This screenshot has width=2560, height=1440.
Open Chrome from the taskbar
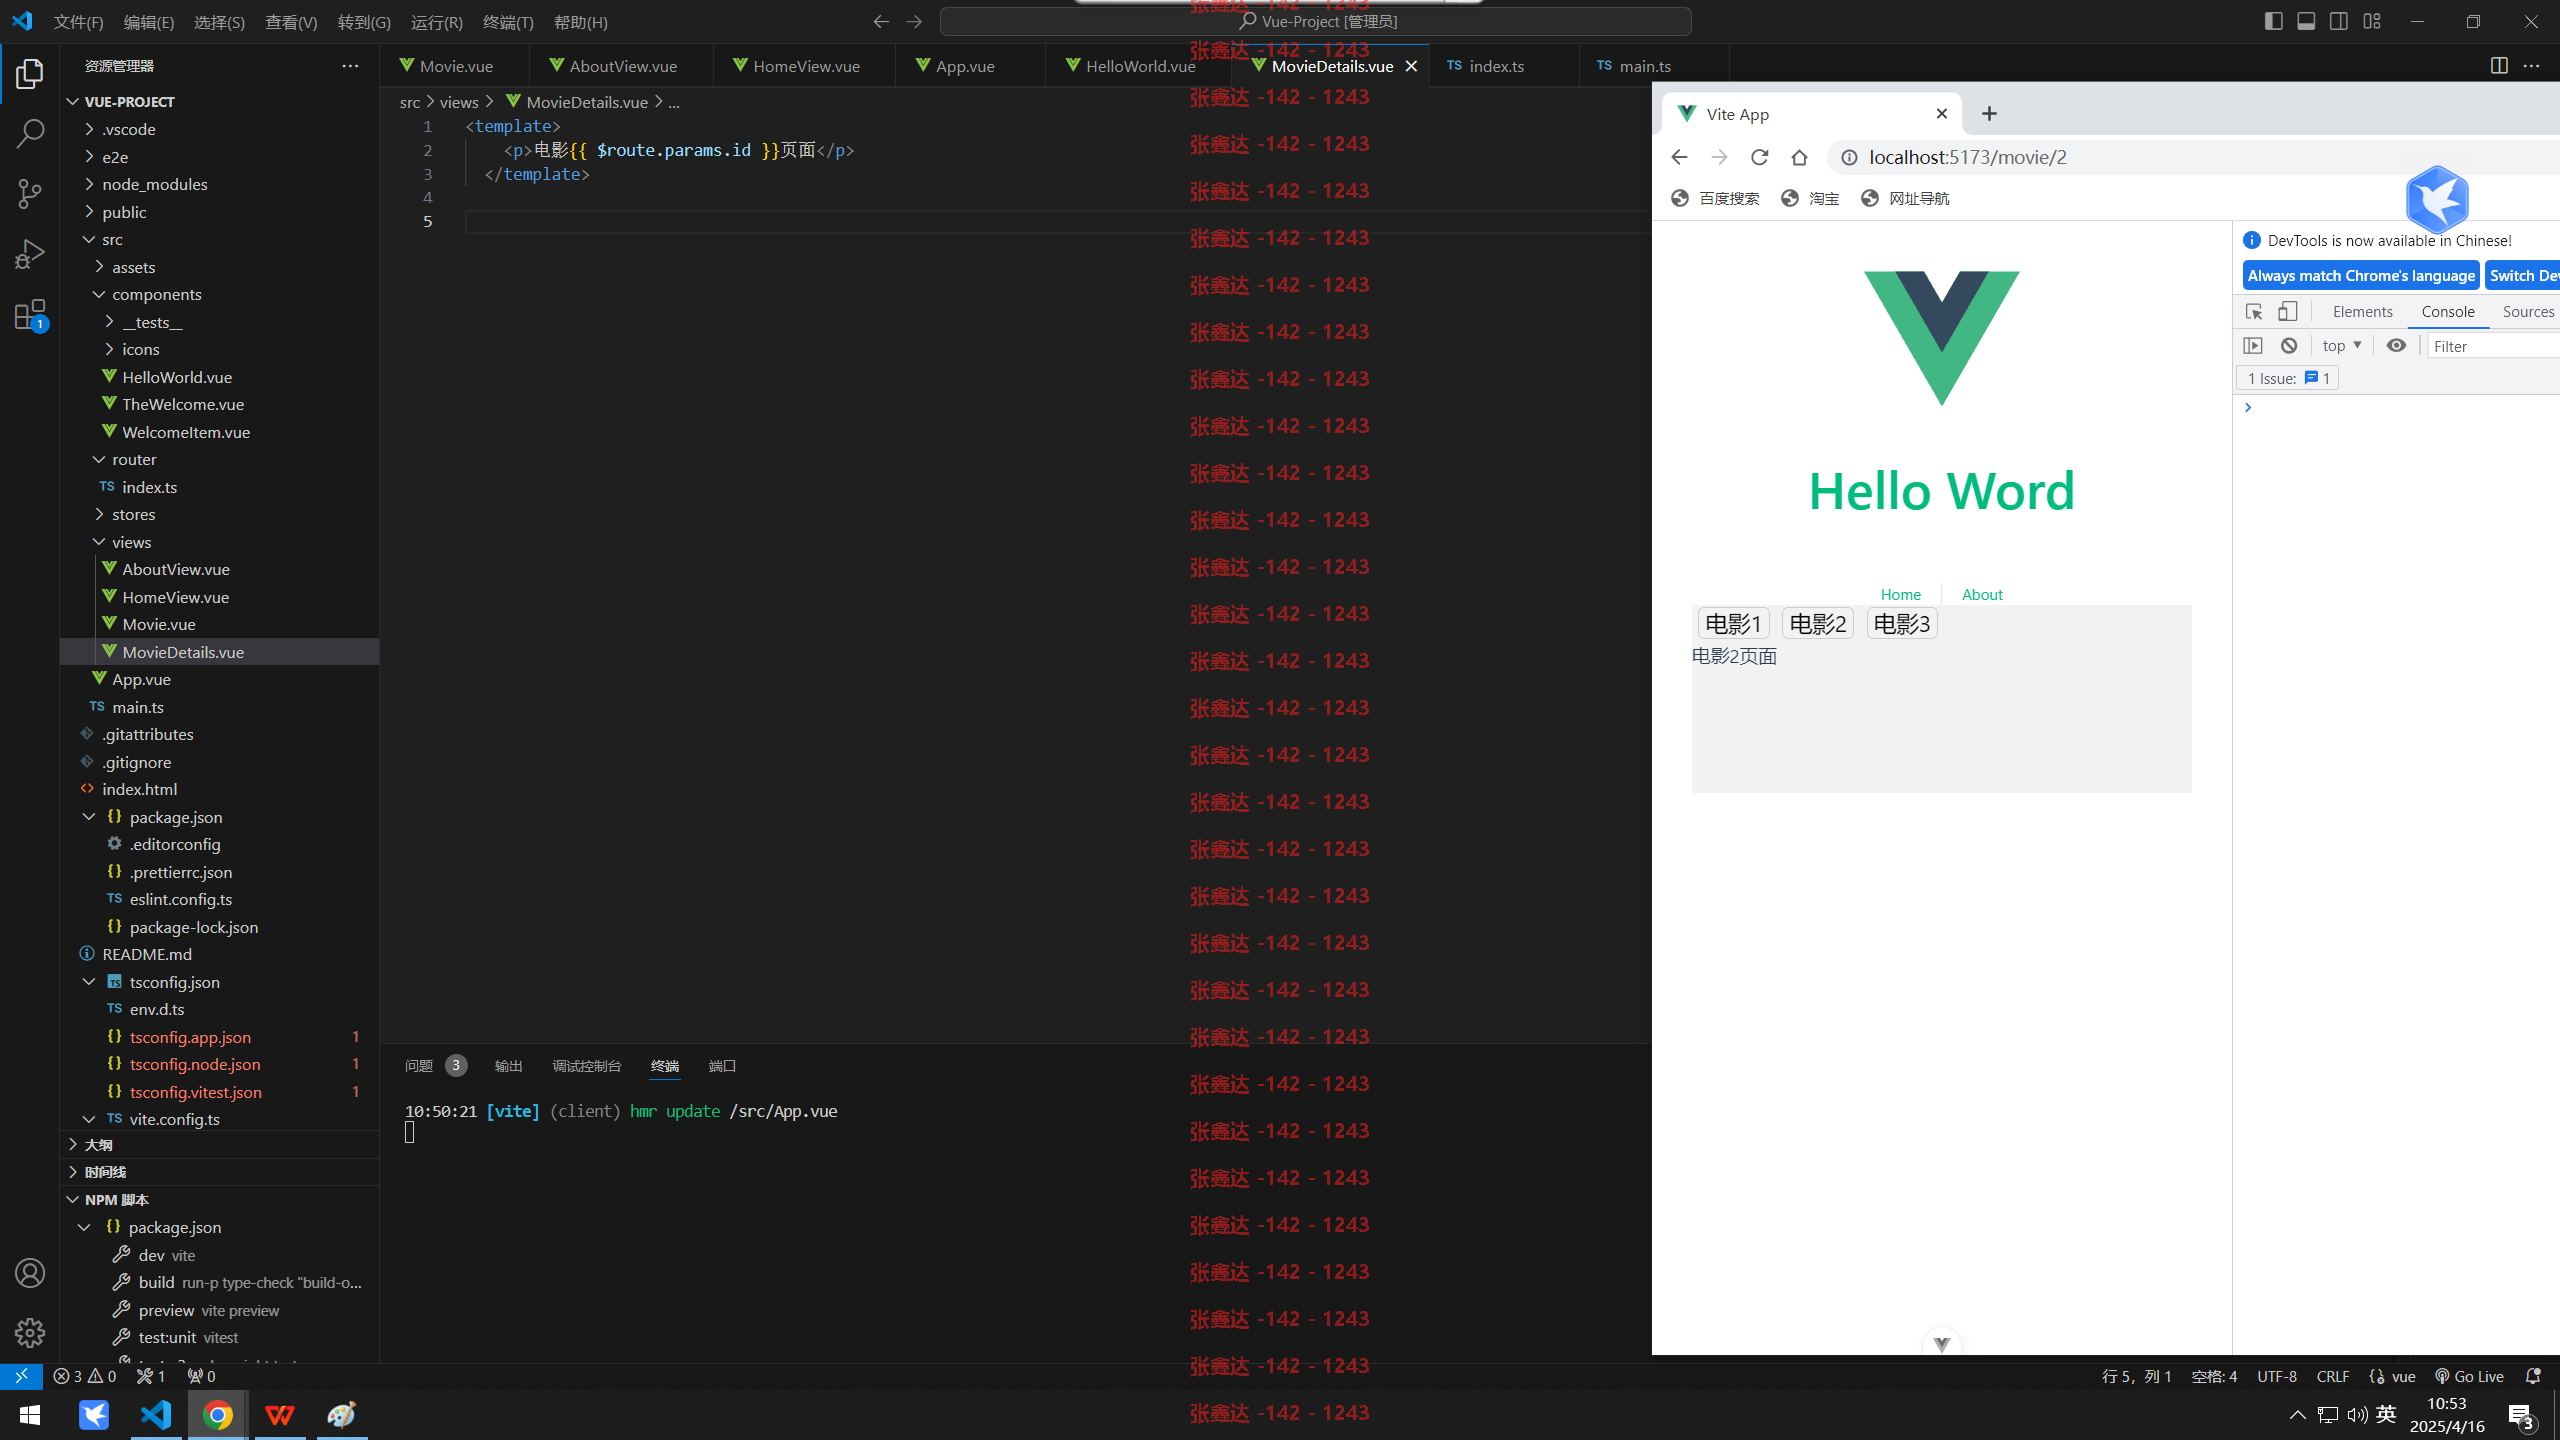click(218, 1415)
